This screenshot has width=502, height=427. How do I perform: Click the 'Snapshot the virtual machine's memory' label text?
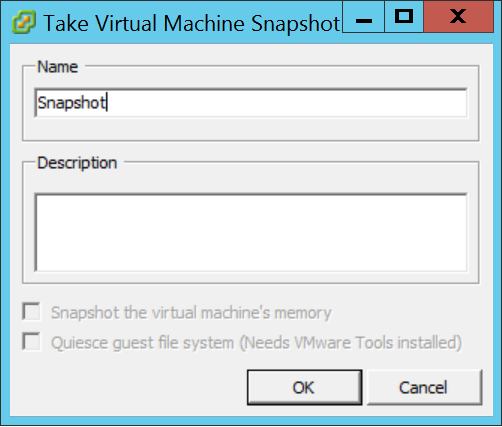coord(191,313)
